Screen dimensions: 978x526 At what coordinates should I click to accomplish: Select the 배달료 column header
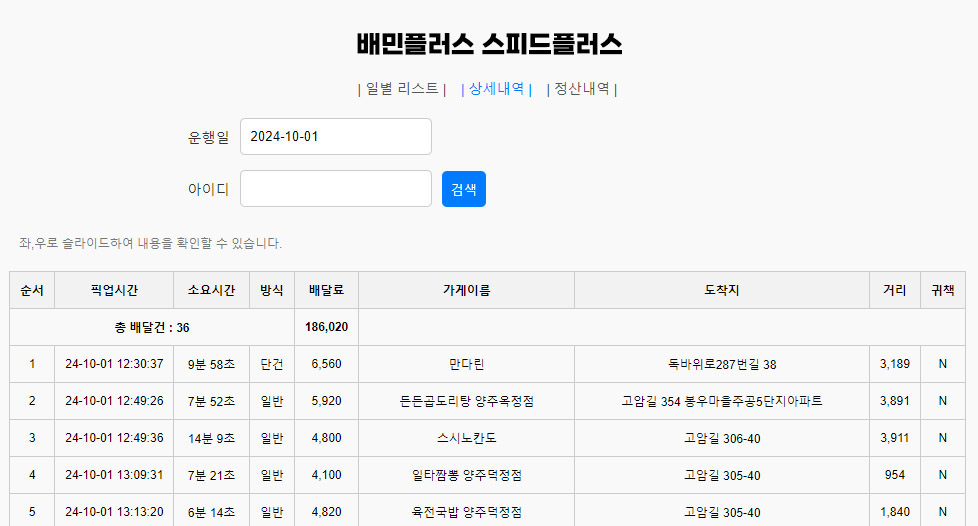(x=326, y=290)
